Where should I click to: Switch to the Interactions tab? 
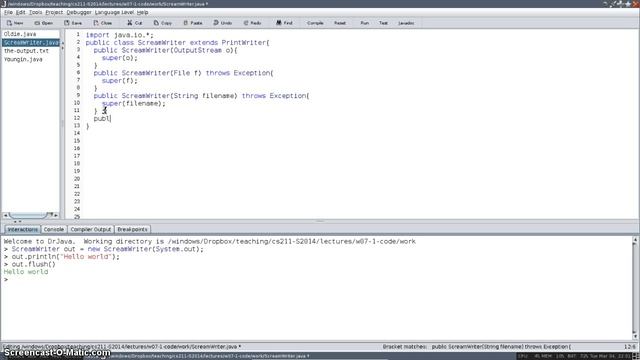[x=22, y=229]
